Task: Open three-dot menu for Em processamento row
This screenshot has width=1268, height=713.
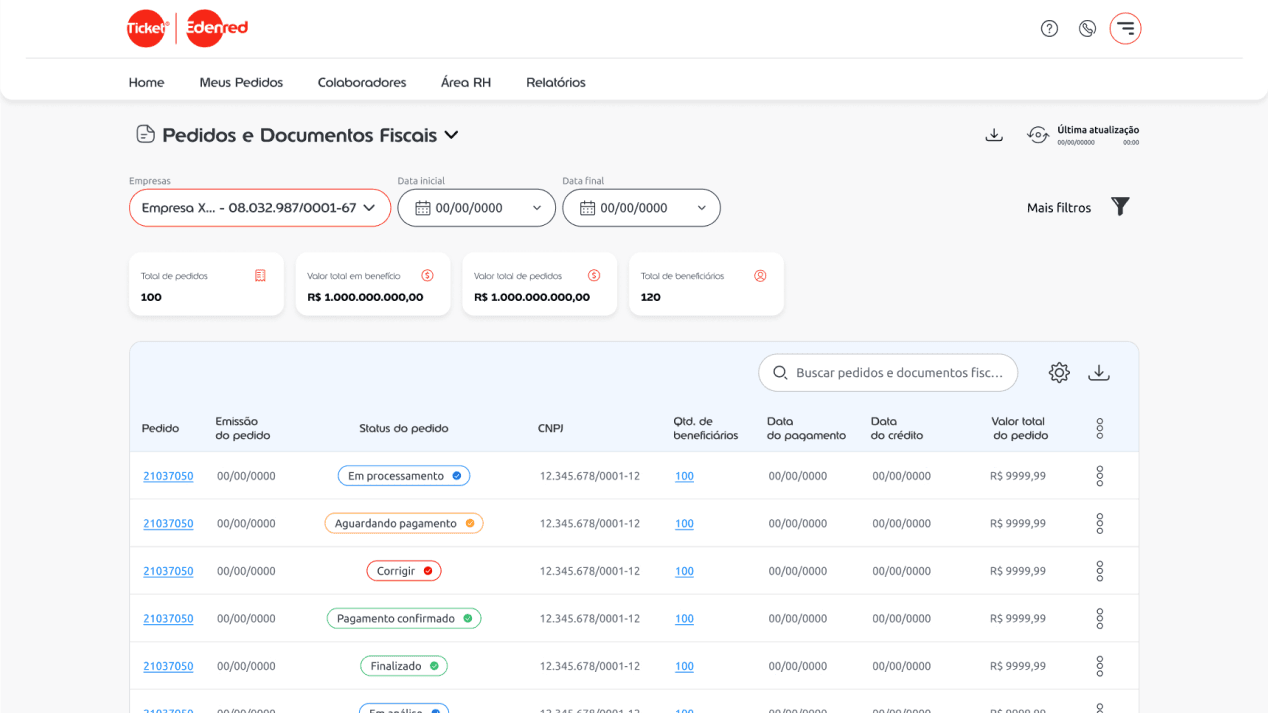Action: click(x=1100, y=476)
